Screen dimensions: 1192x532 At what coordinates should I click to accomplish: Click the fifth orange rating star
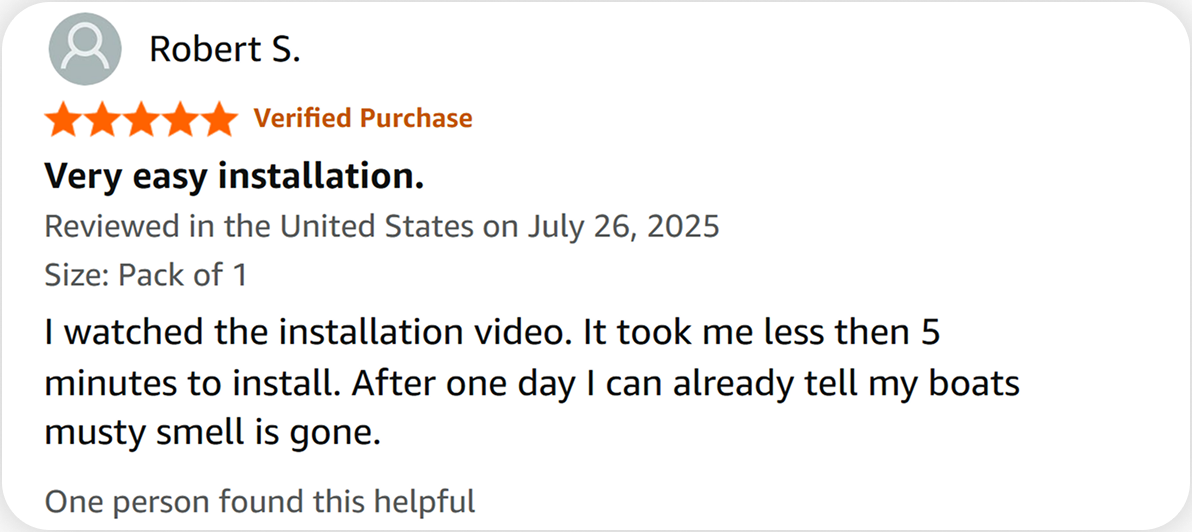click(220, 119)
